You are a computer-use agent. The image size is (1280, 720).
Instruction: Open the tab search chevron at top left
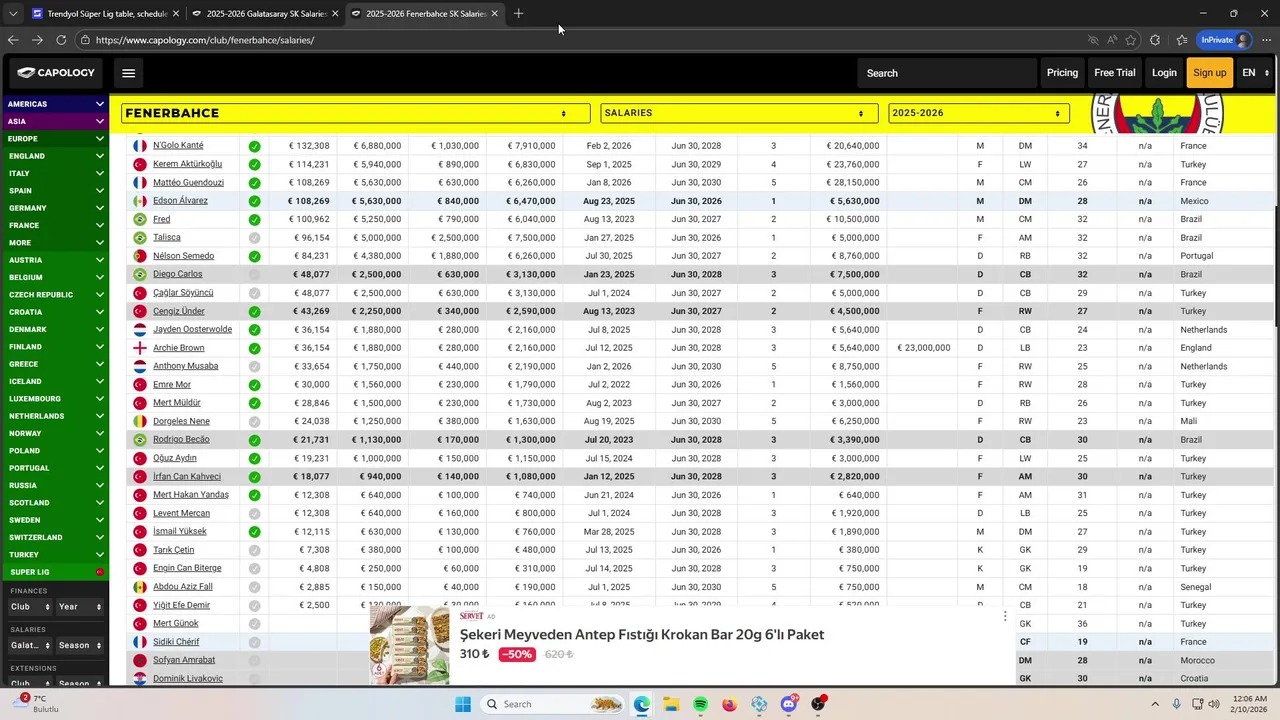click(x=13, y=14)
